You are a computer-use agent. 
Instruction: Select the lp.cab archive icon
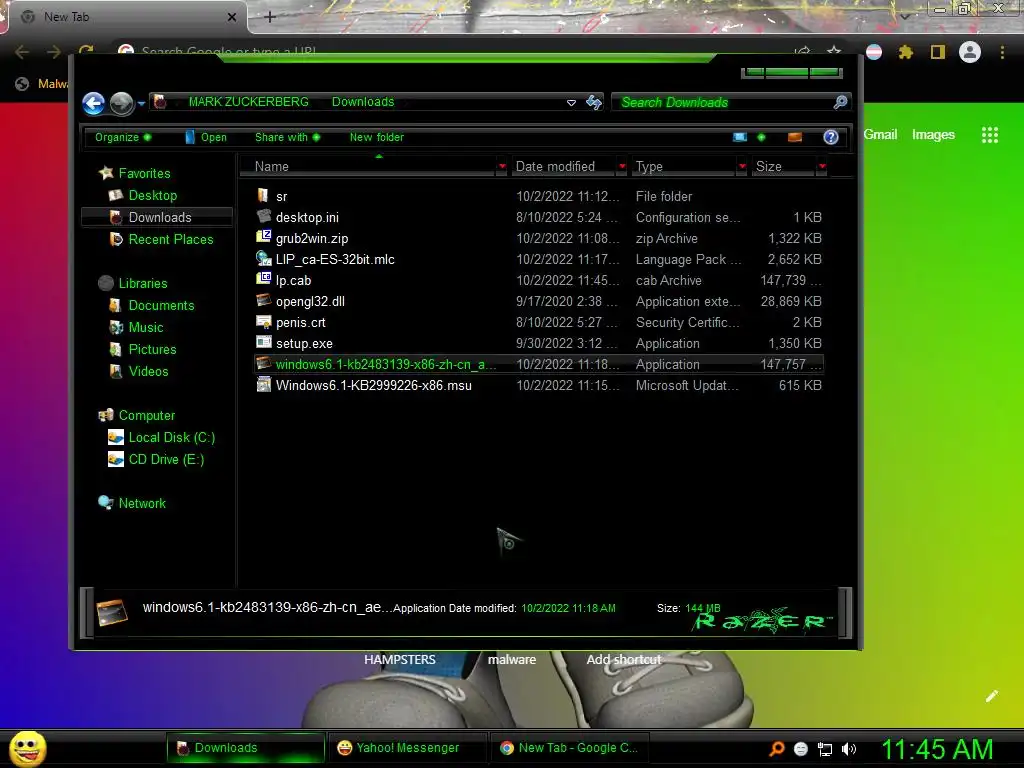pos(263,279)
